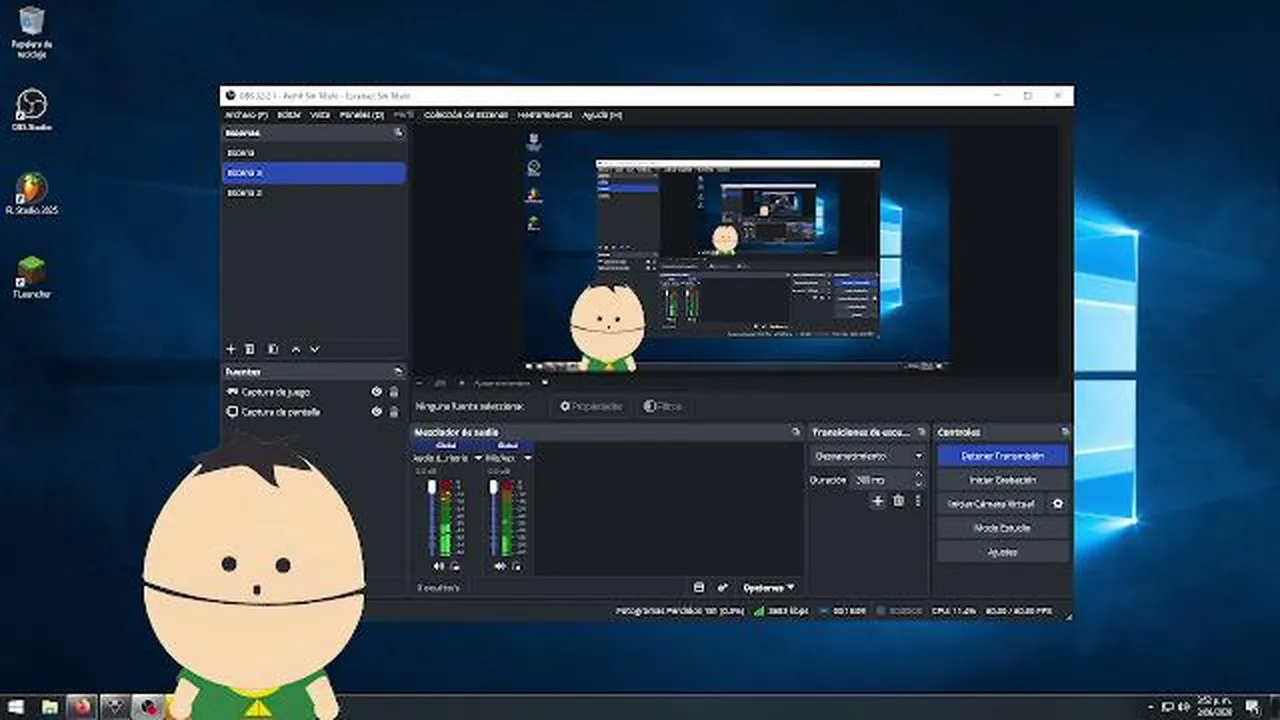Open Ajustes in Controles panel
Image resolution: width=1280 pixels, height=720 pixels.
[x=1002, y=552]
